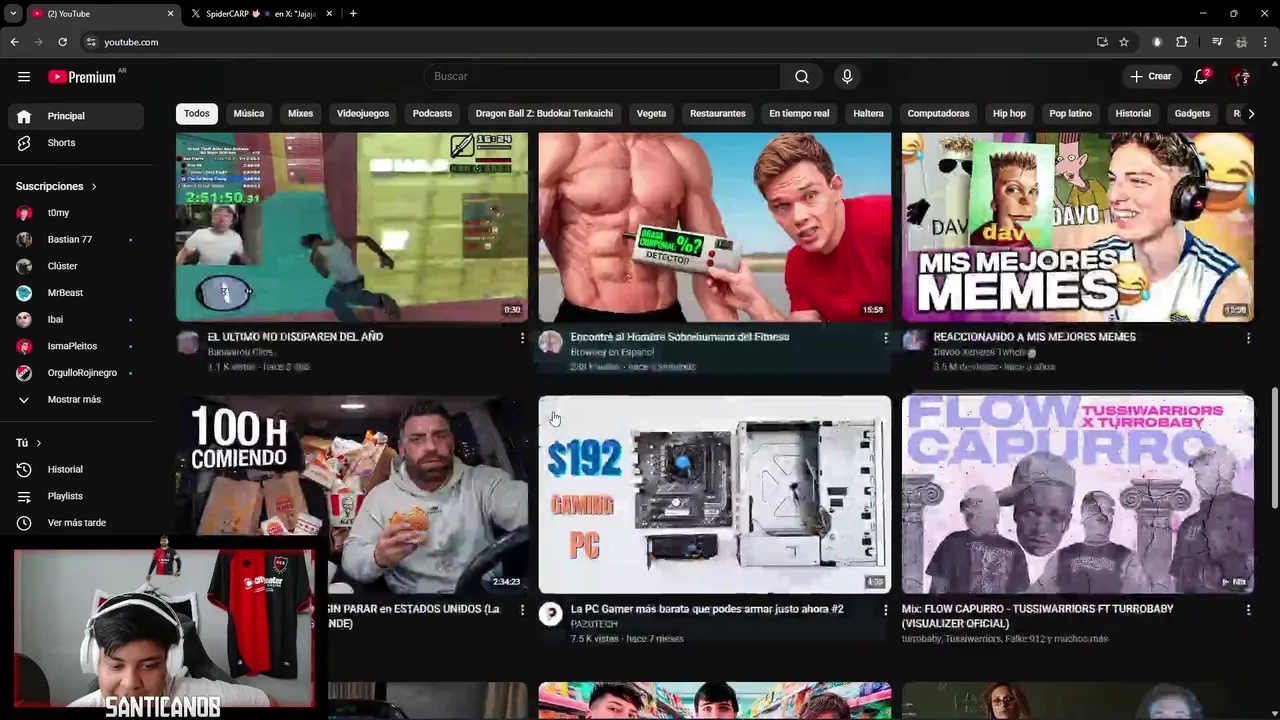The image size is (1280, 720).
Task: Open the media control music-note icon
Action: tap(1217, 42)
